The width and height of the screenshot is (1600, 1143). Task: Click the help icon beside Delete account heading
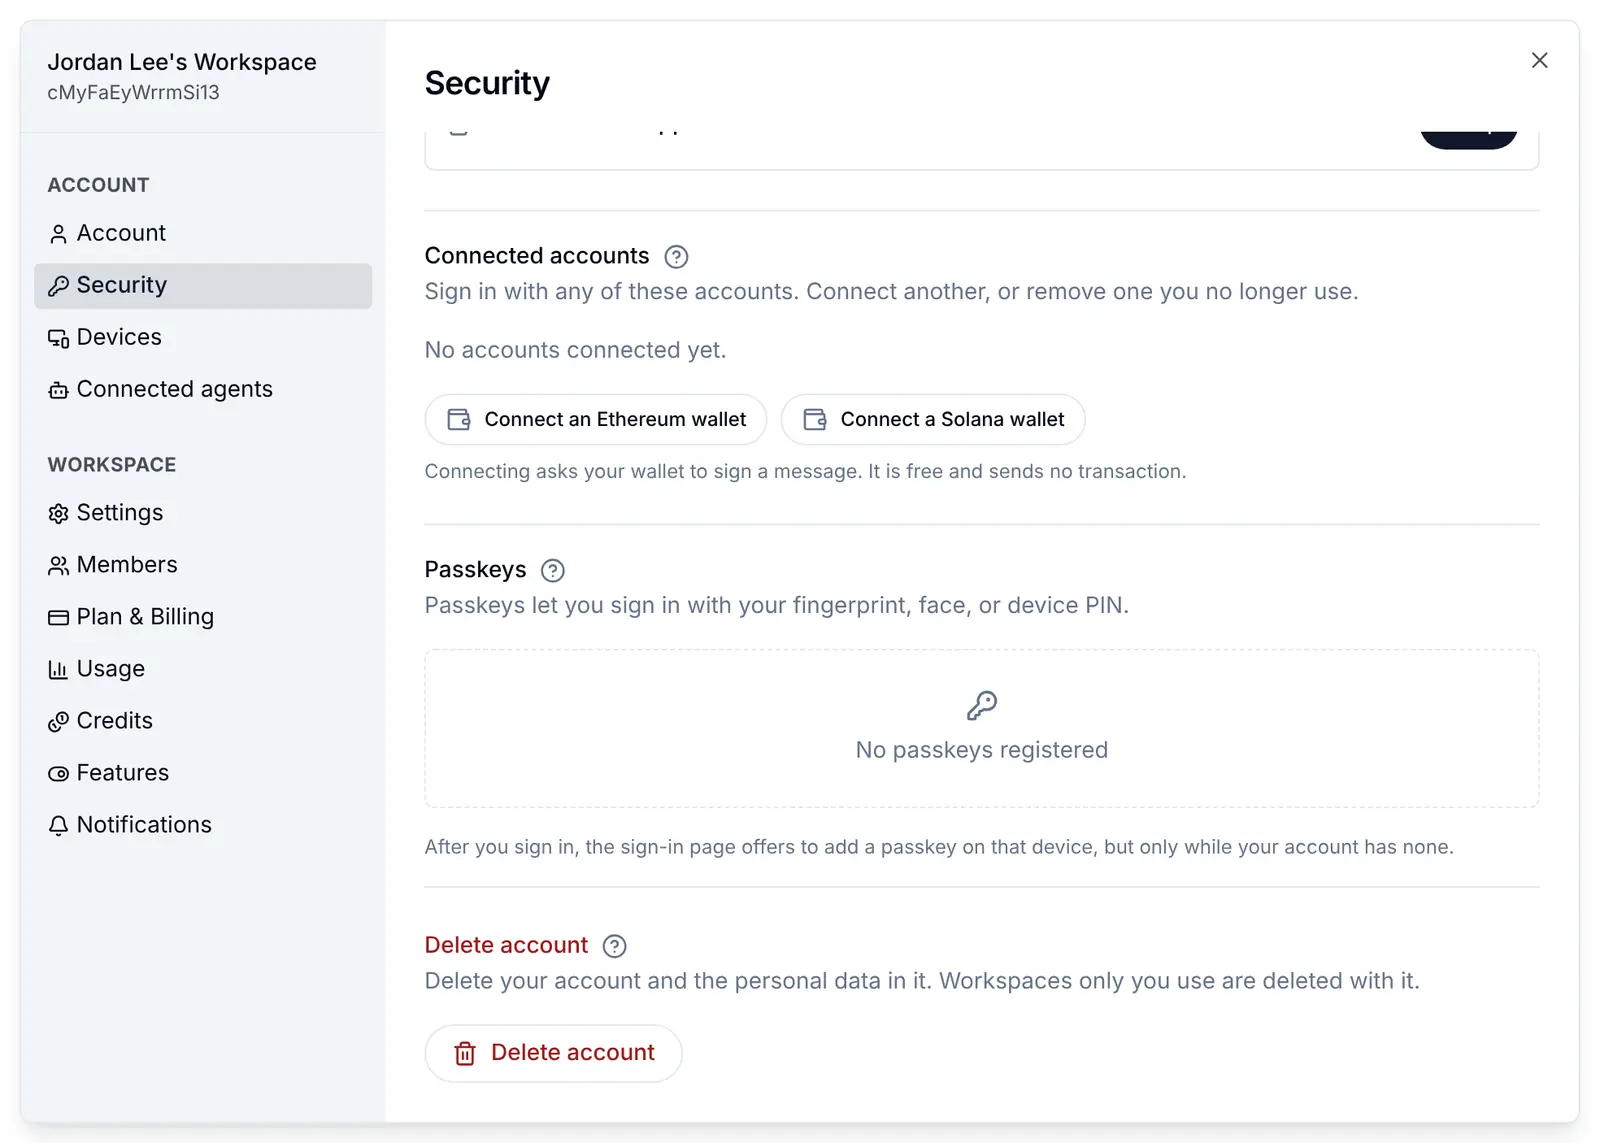click(x=615, y=946)
